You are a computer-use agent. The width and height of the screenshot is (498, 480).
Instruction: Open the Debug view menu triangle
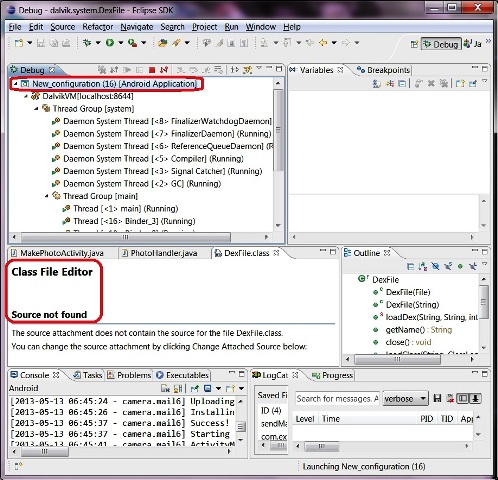259,68
